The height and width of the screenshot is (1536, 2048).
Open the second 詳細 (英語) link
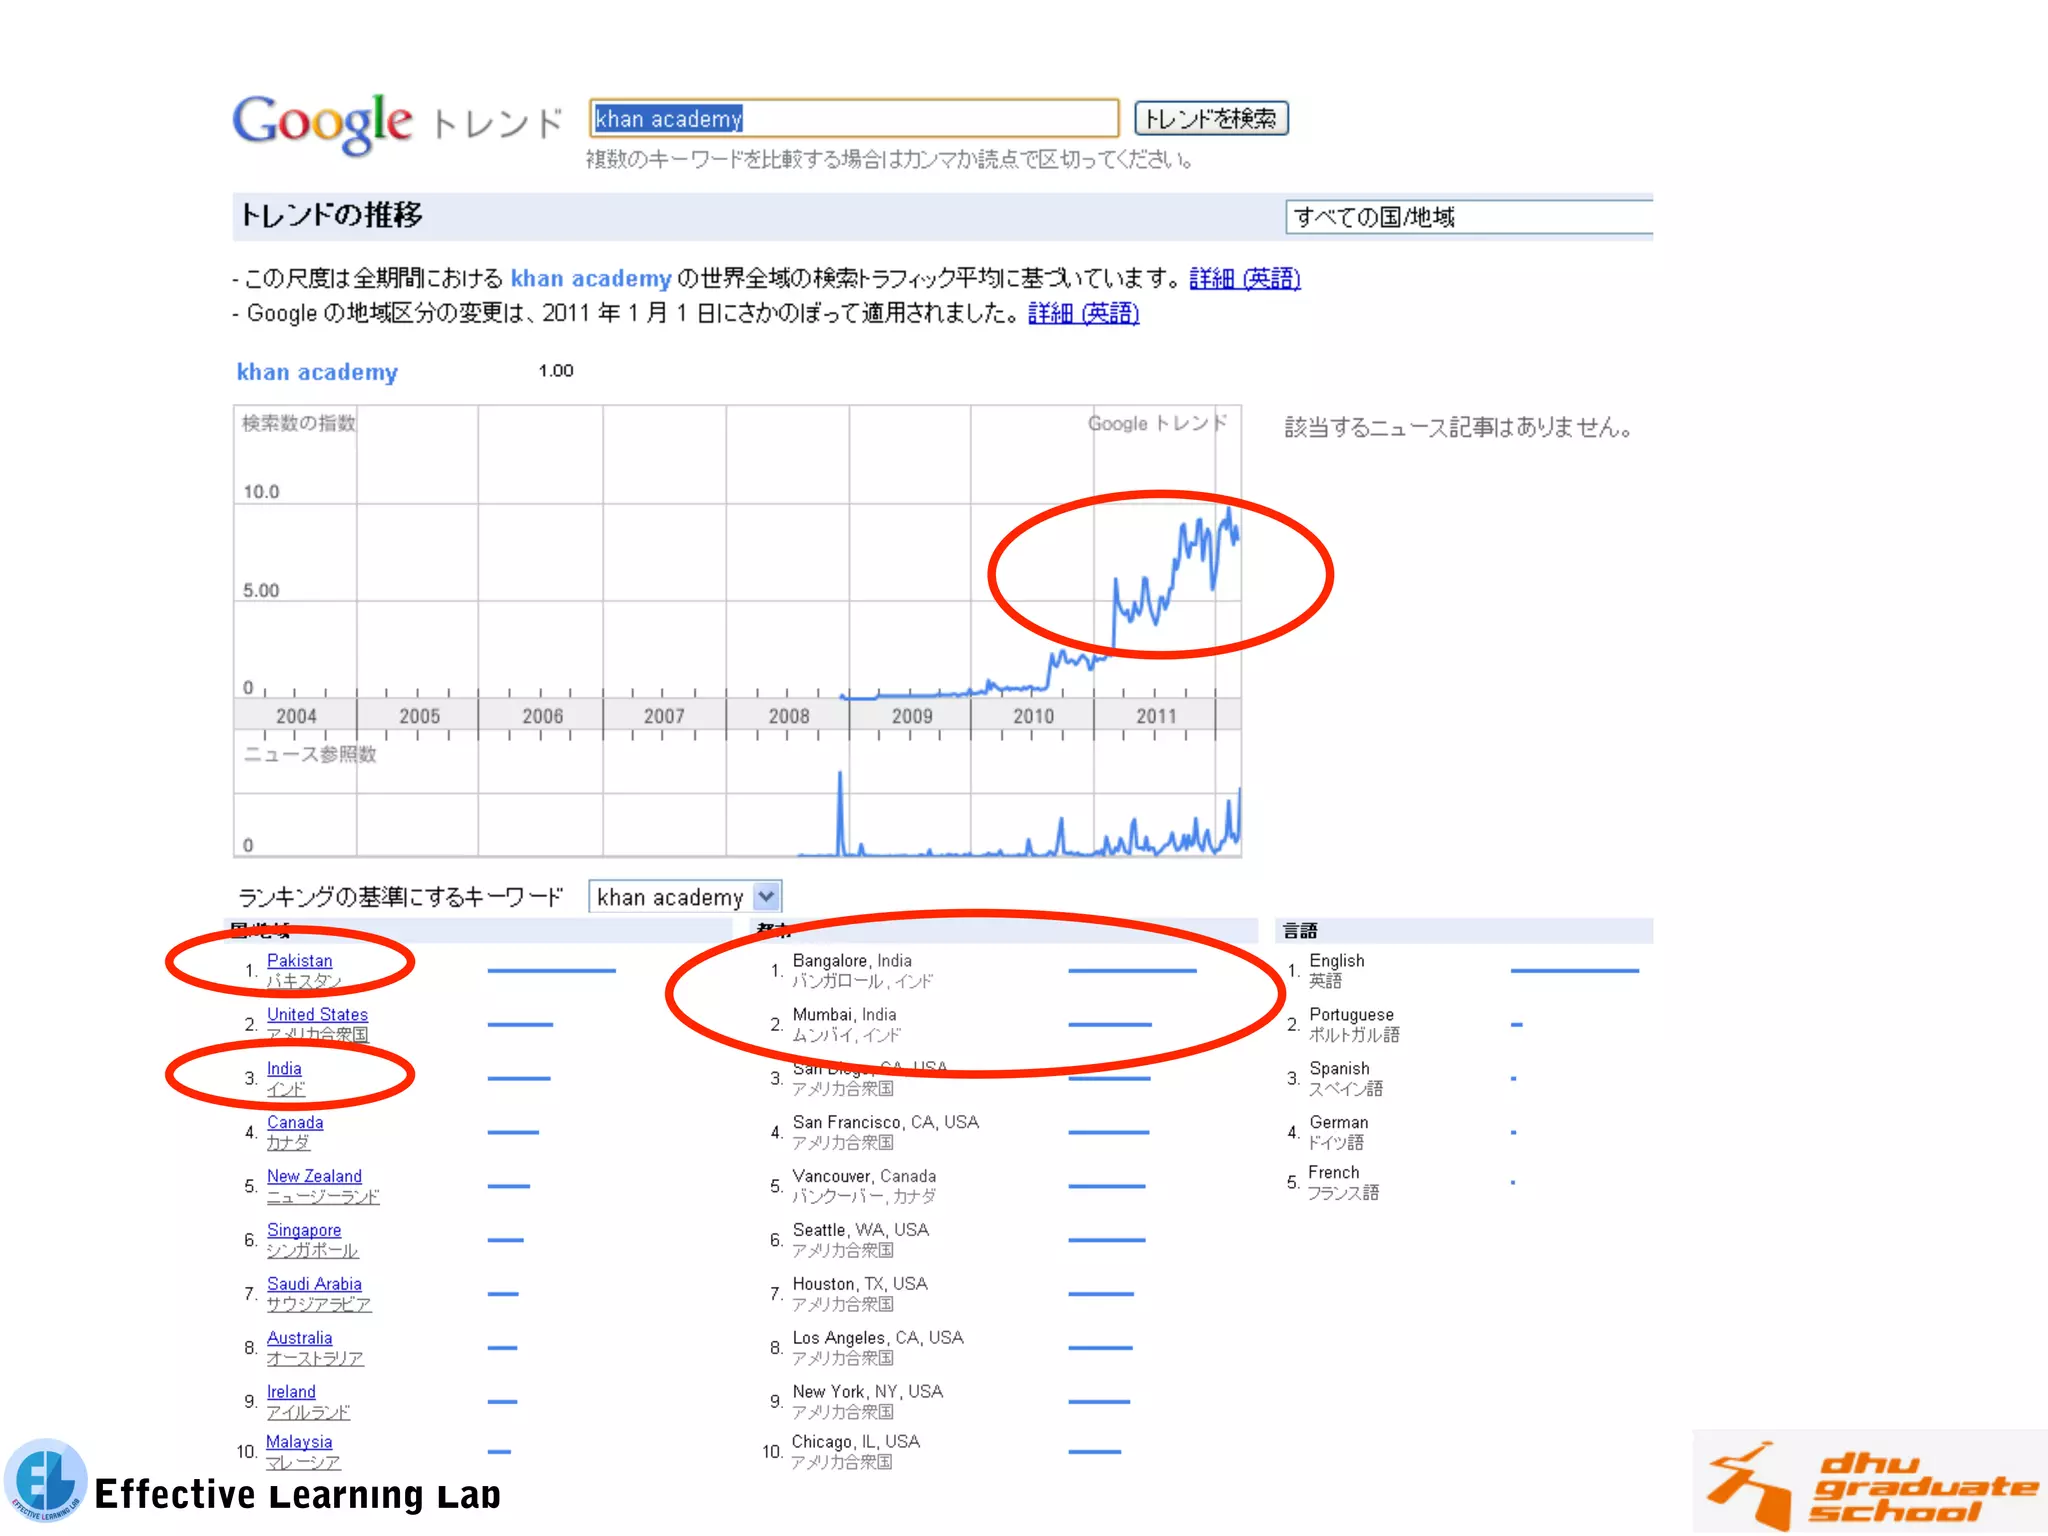coord(1083,314)
